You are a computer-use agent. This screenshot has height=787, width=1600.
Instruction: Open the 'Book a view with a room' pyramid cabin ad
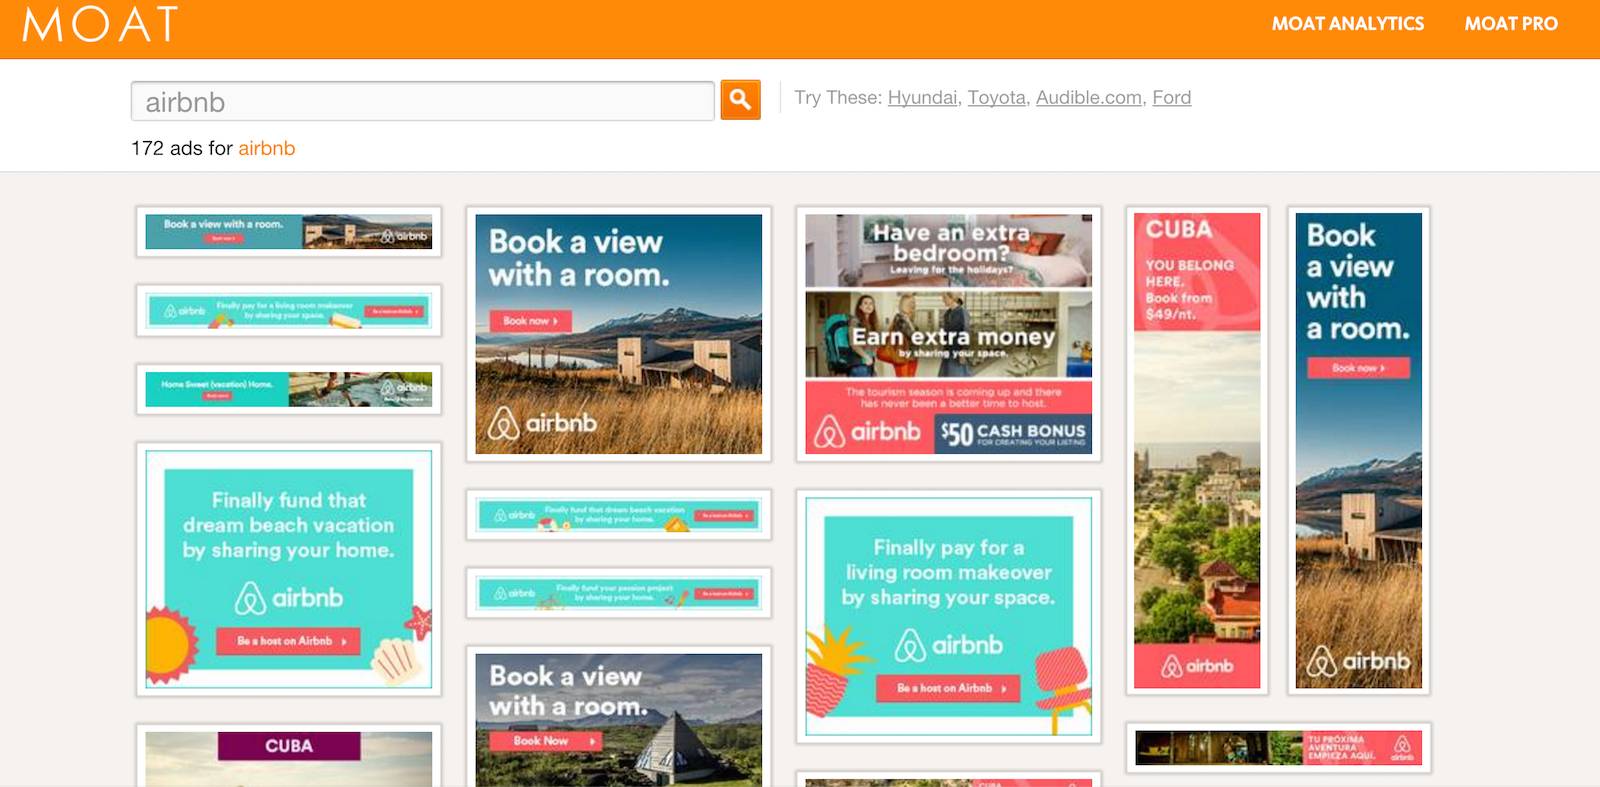(x=618, y=716)
